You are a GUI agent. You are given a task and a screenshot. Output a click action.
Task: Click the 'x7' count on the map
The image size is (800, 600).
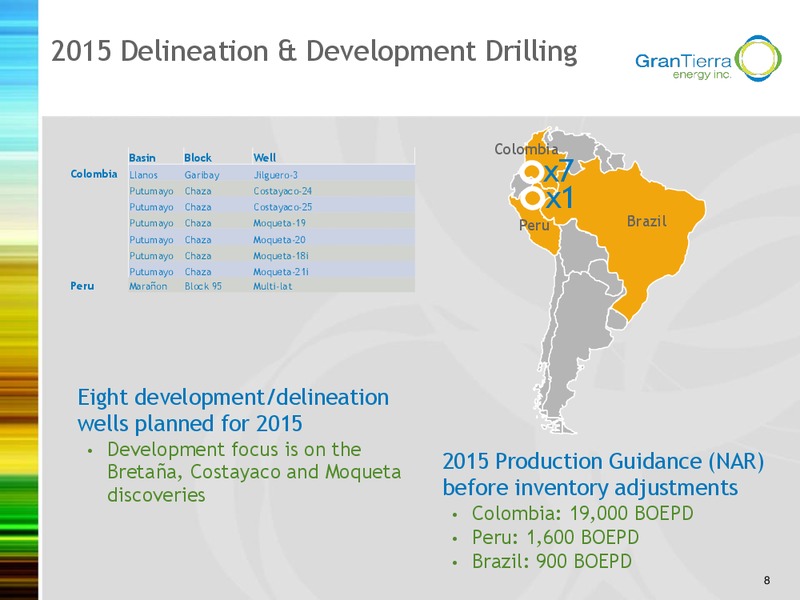[559, 171]
